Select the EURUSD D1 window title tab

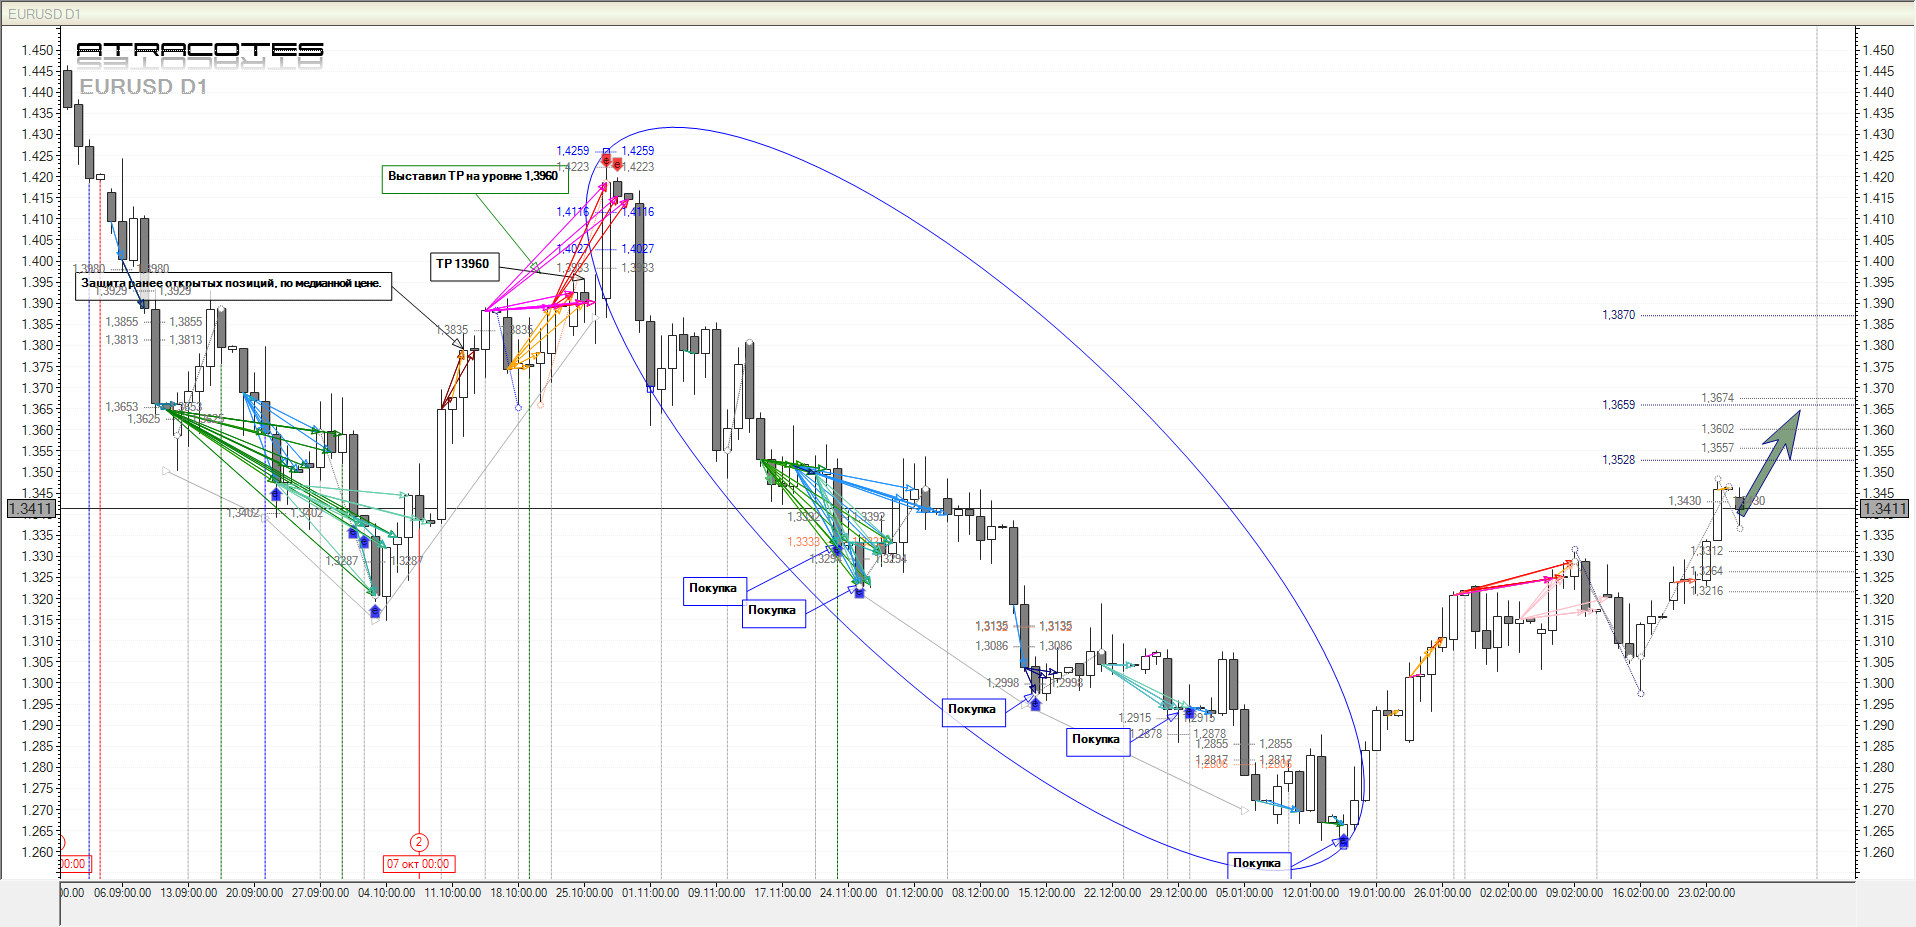pyautogui.click(x=44, y=14)
